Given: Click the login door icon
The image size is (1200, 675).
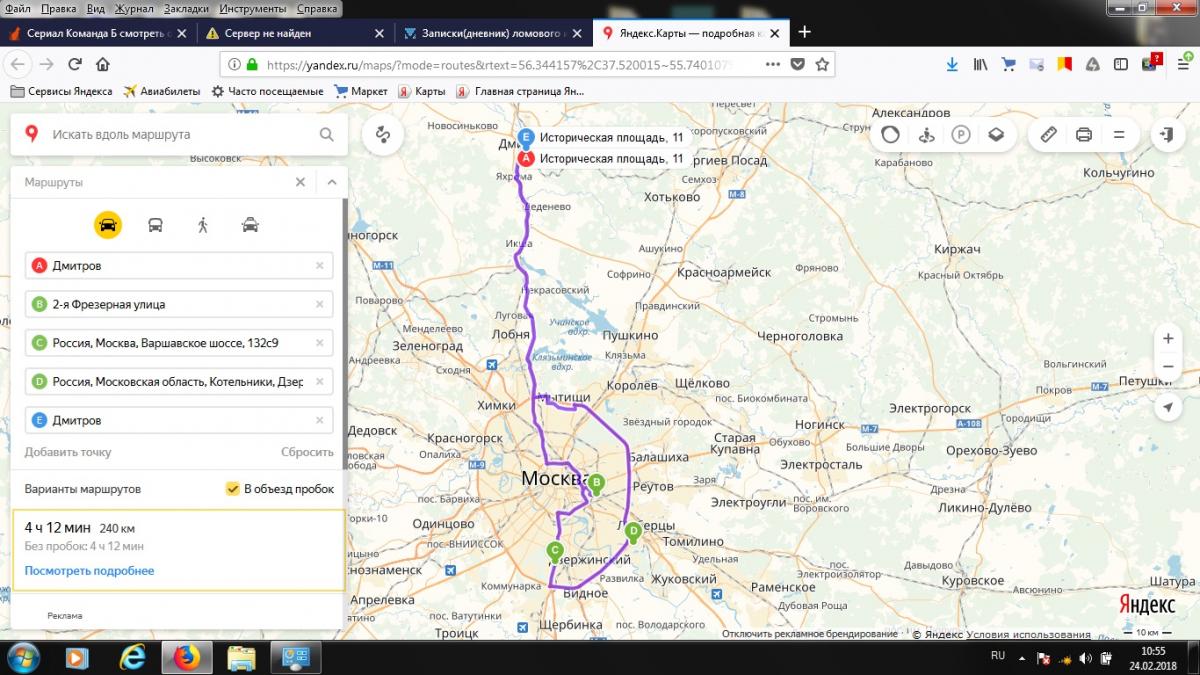Looking at the screenshot, I should pyautogui.click(x=1167, y=134).
